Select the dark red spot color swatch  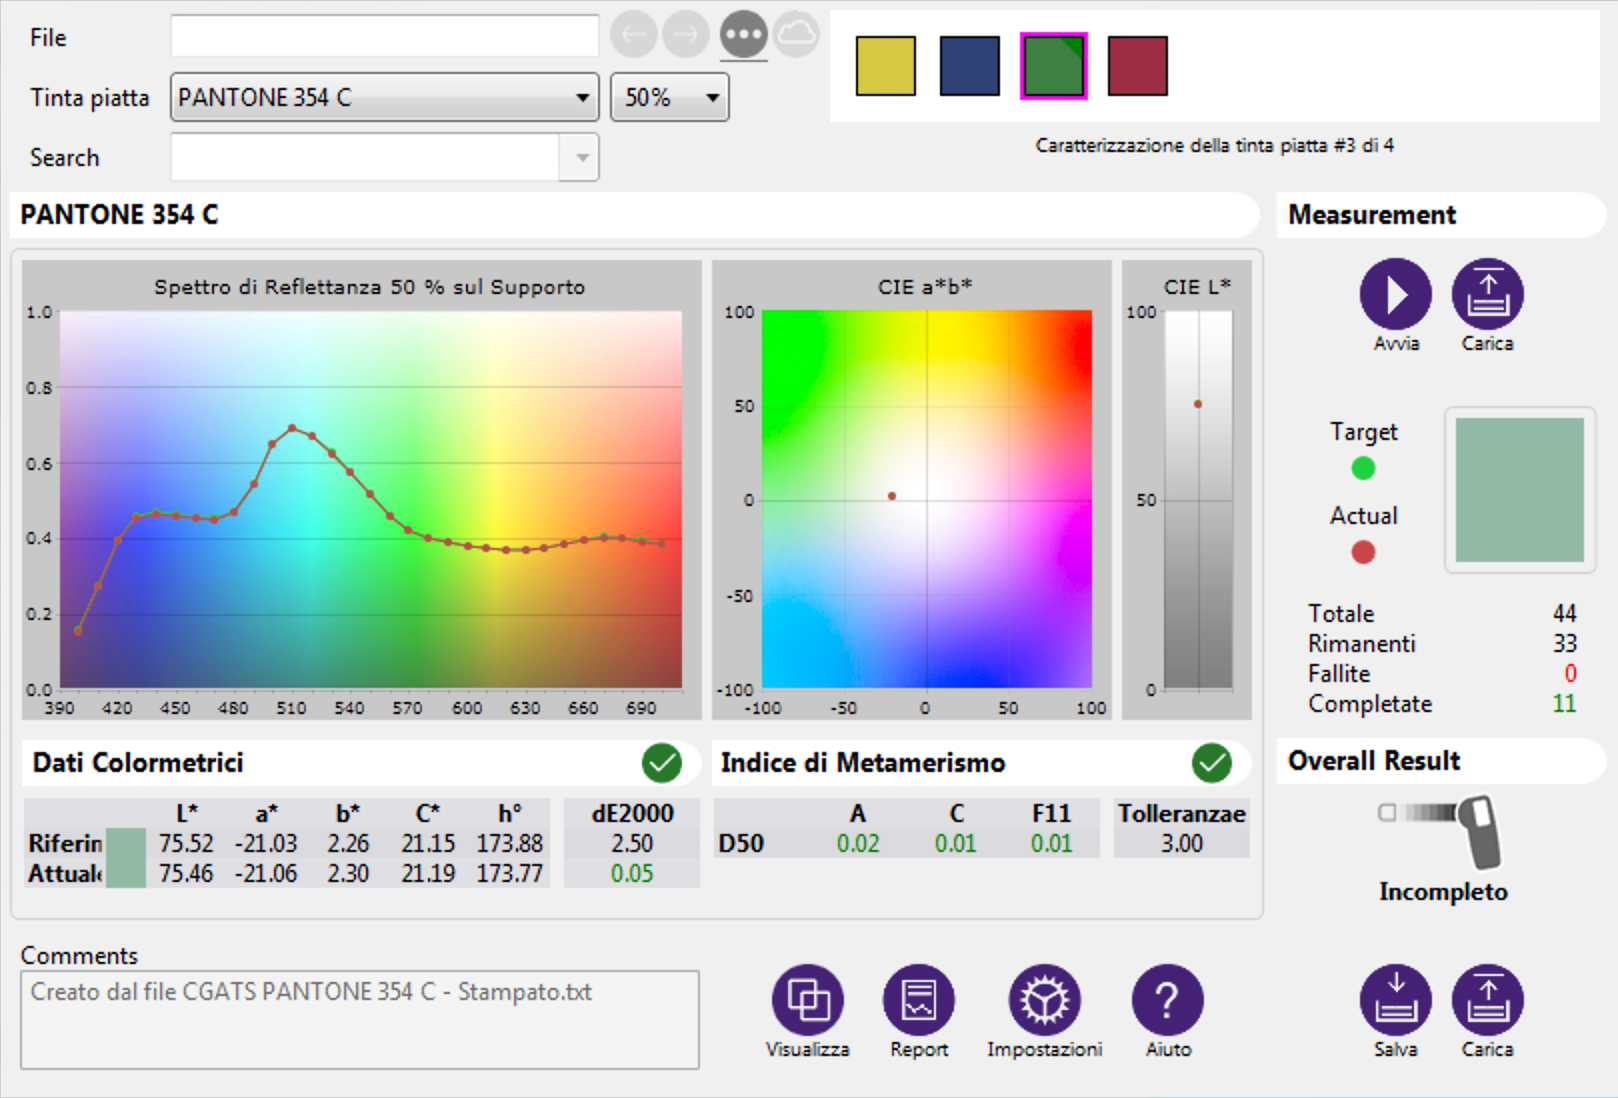pyautogui.click(x=1137, y=66)
